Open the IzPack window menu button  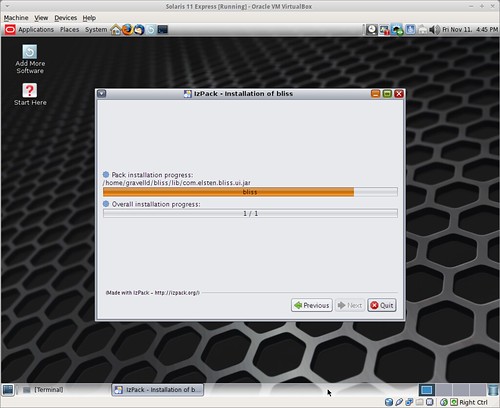pos(102,94)
